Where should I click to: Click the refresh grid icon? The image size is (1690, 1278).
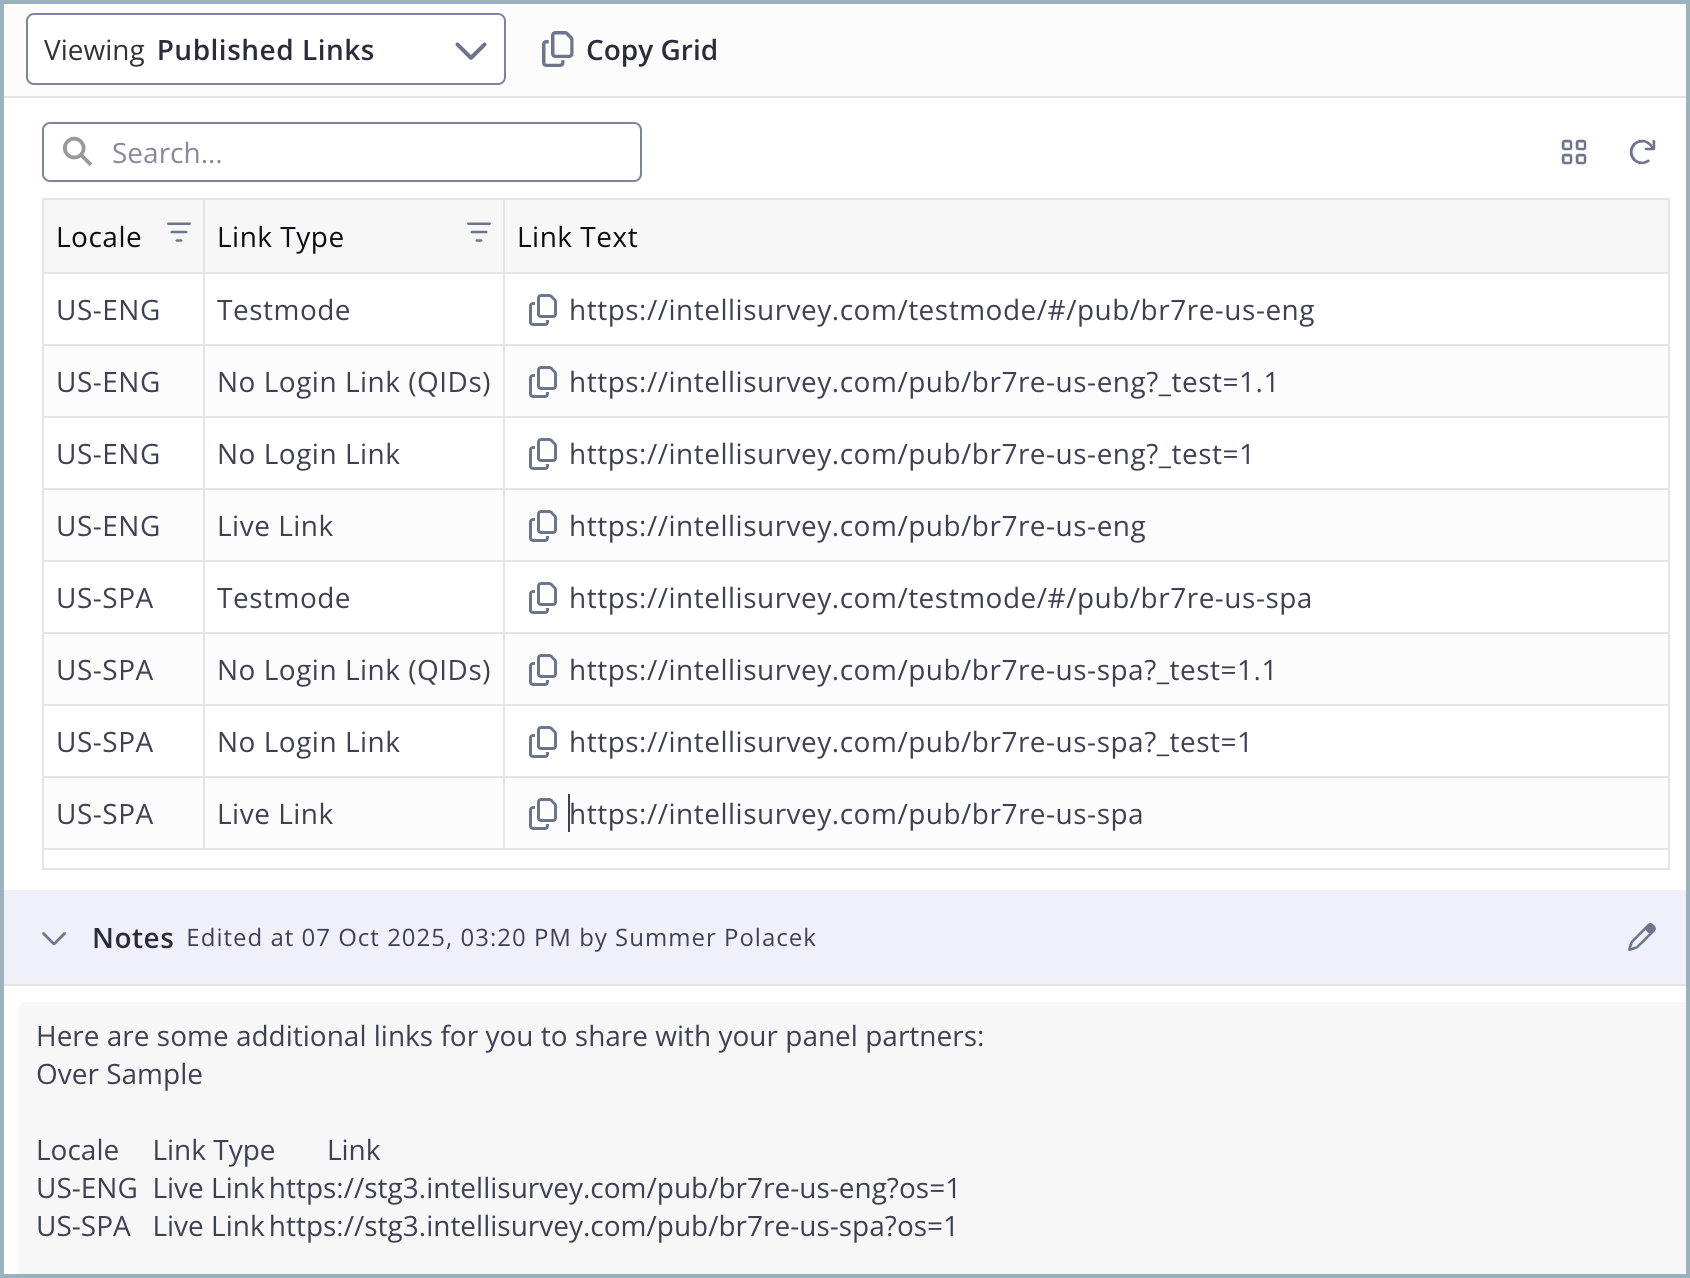[1642, 152]
